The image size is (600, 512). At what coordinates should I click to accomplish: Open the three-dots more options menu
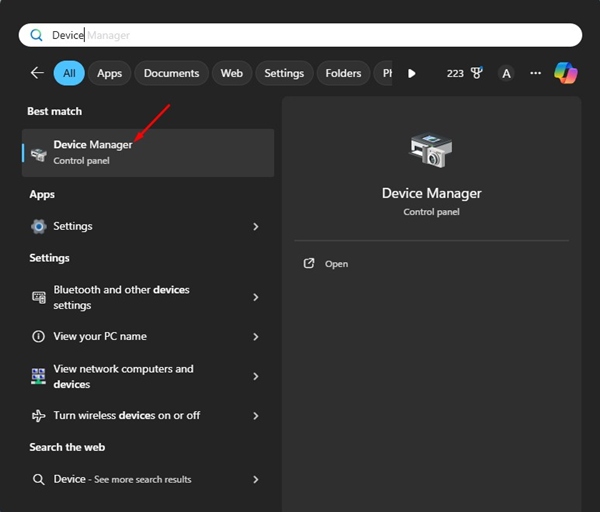coord(535,73)
